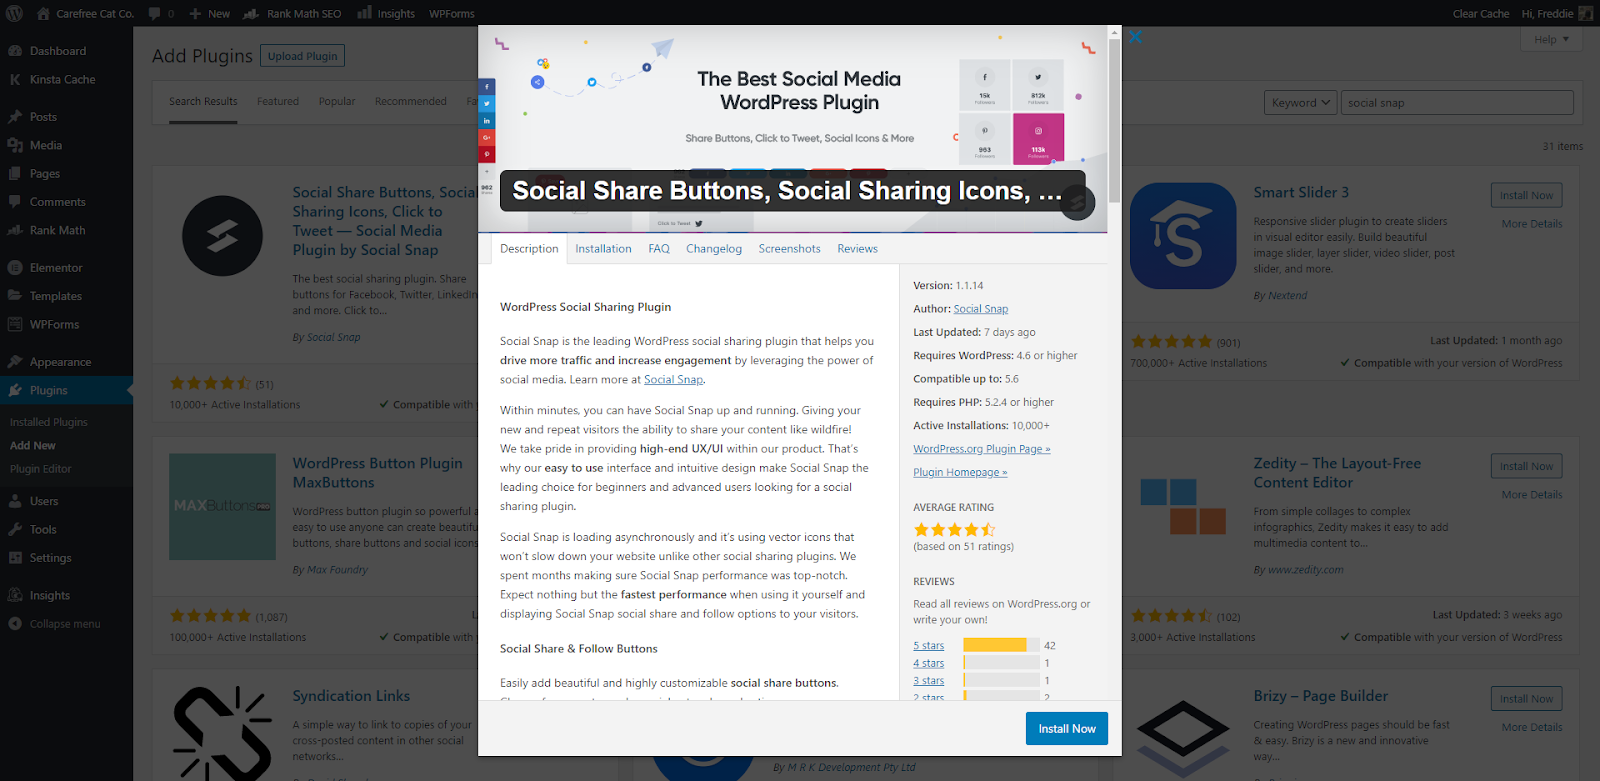The width and height of the screenshot is (1600, 781).
Task: Click Install Now for Smart Slider 3
Action: [1526, 196]
